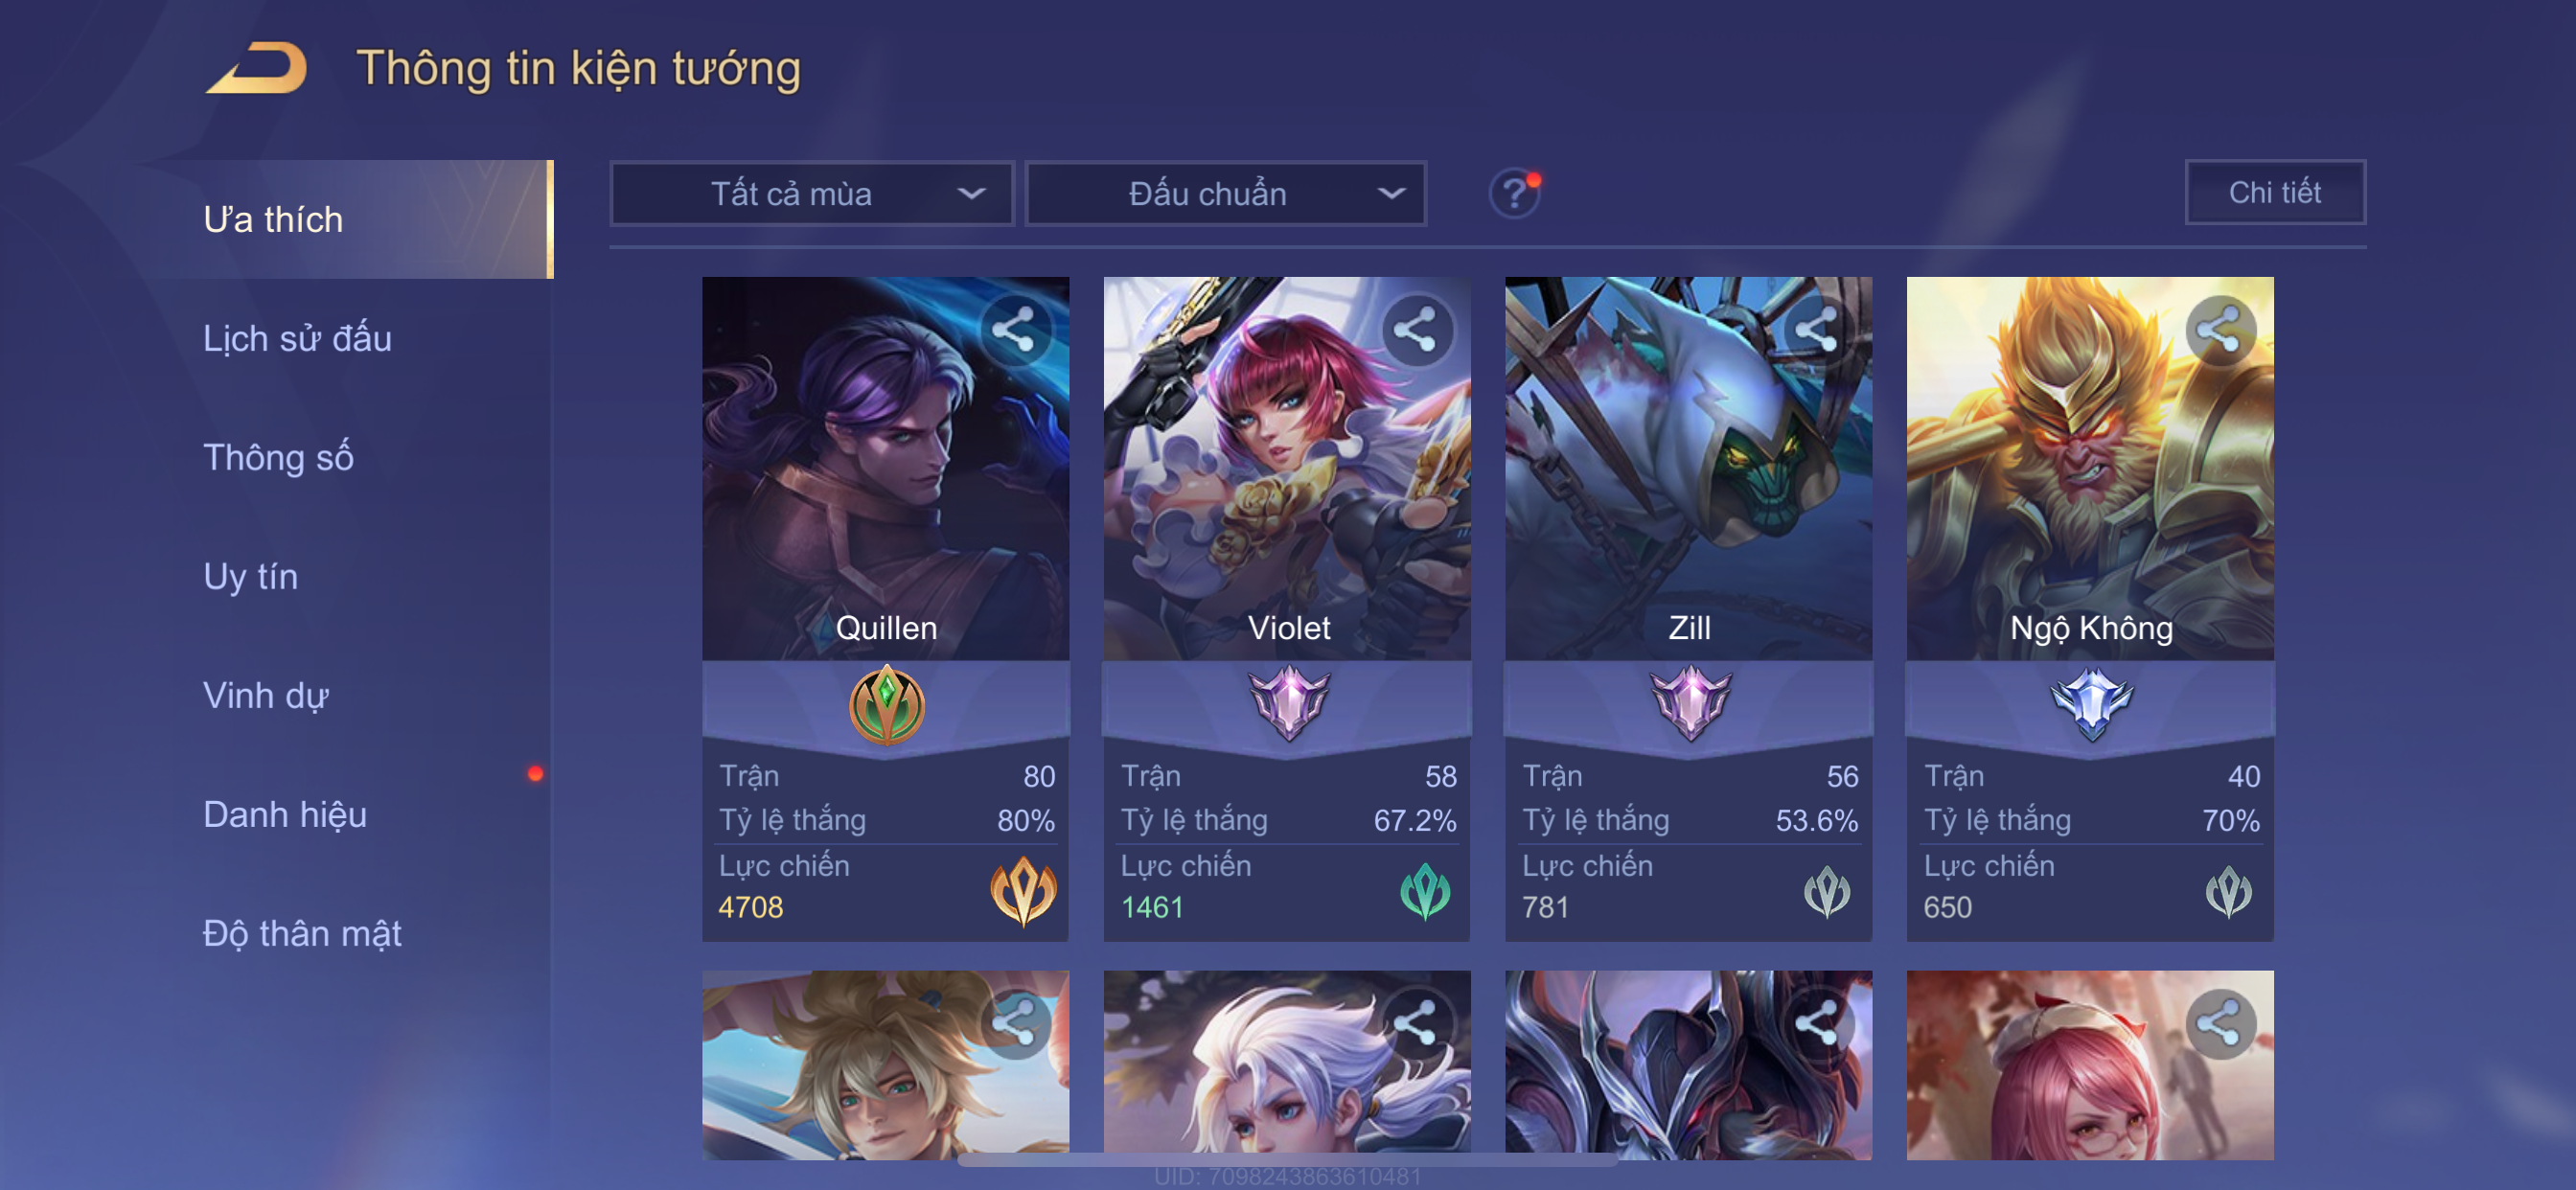The height and width of the screenshot is (1190, 2576).
Task: Tap Violet's teal Lực chiến emblem
Action: (1425, 890)
